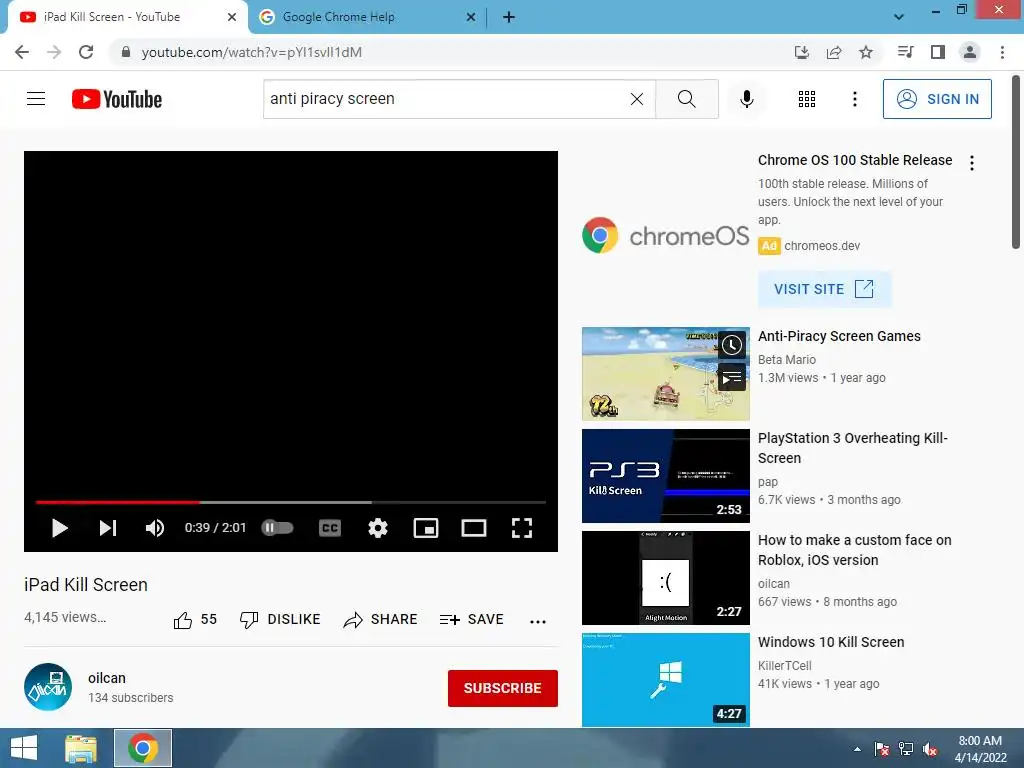Open Chrome three-dot menu
This screenshot has height=768, width=1024.
[1002, 52]
